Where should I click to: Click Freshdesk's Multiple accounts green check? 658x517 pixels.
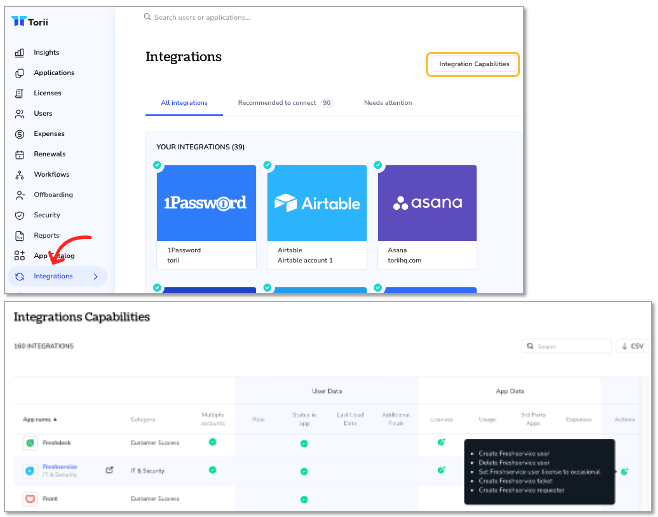click(213, 442)
